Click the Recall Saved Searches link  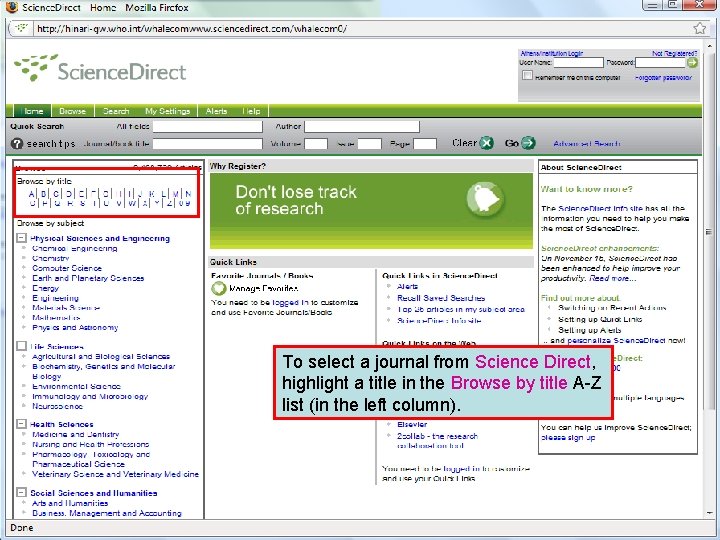[x=441, y=298]
